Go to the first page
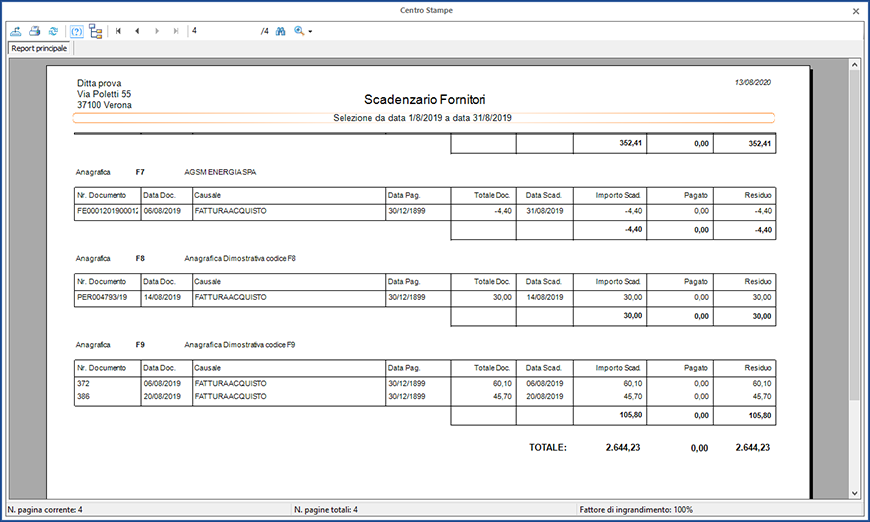Viewport: 870px width, 522px height. [119, 31]
